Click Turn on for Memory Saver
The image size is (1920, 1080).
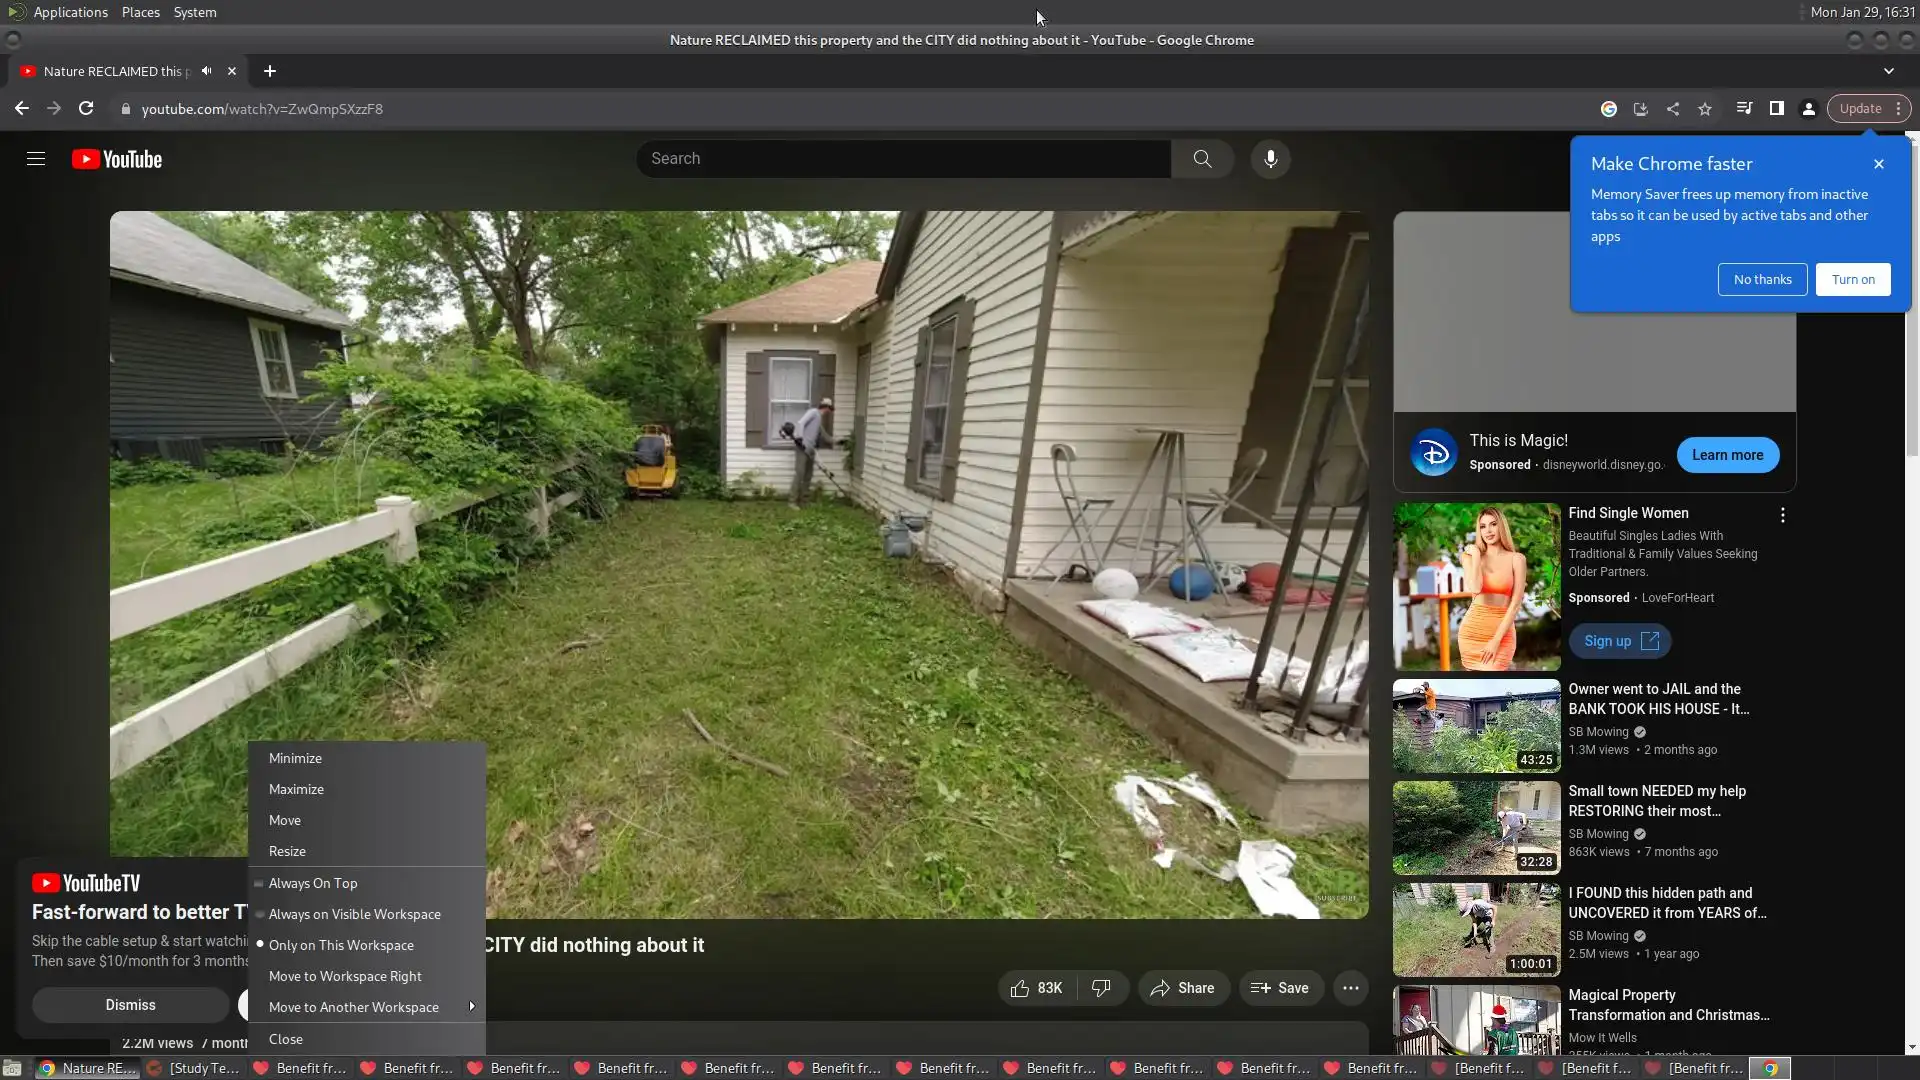1852,280
